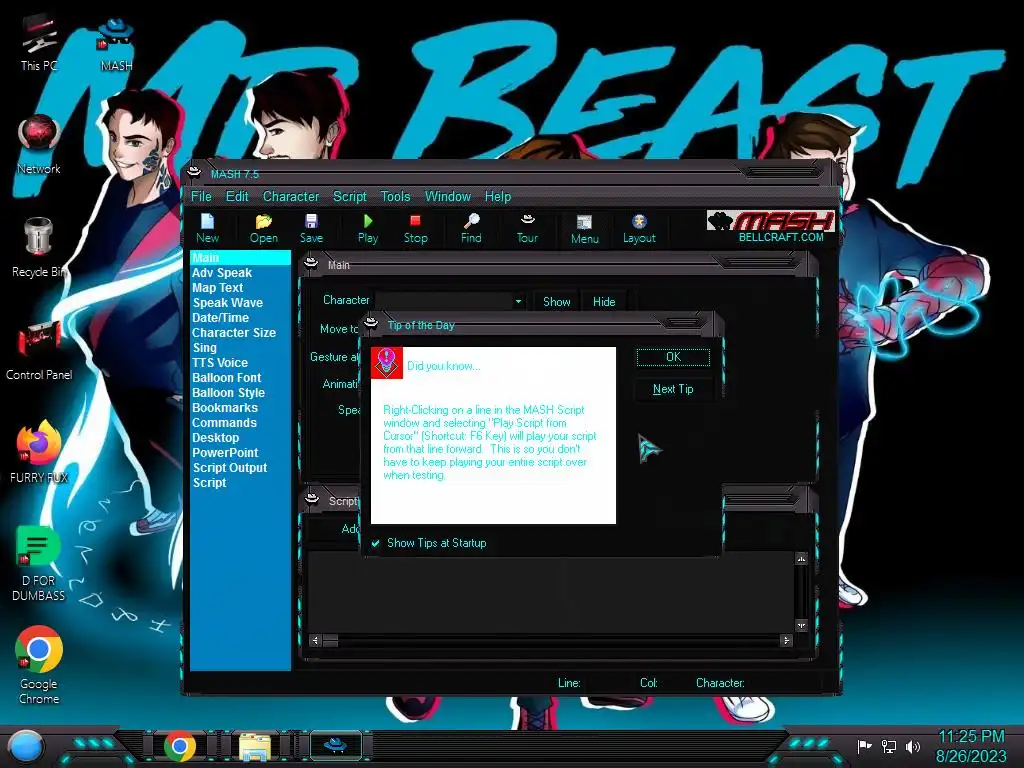Click script horizontal scroll right arrow

click(786, 641)
